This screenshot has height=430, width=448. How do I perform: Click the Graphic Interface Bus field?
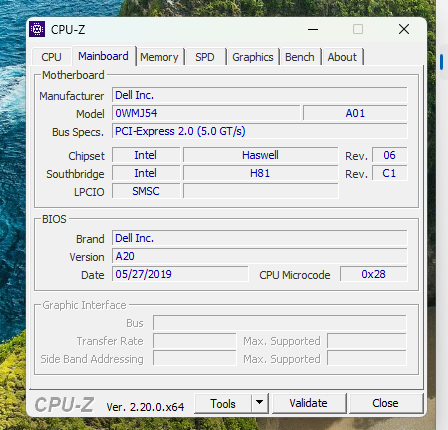coord(280,323)
